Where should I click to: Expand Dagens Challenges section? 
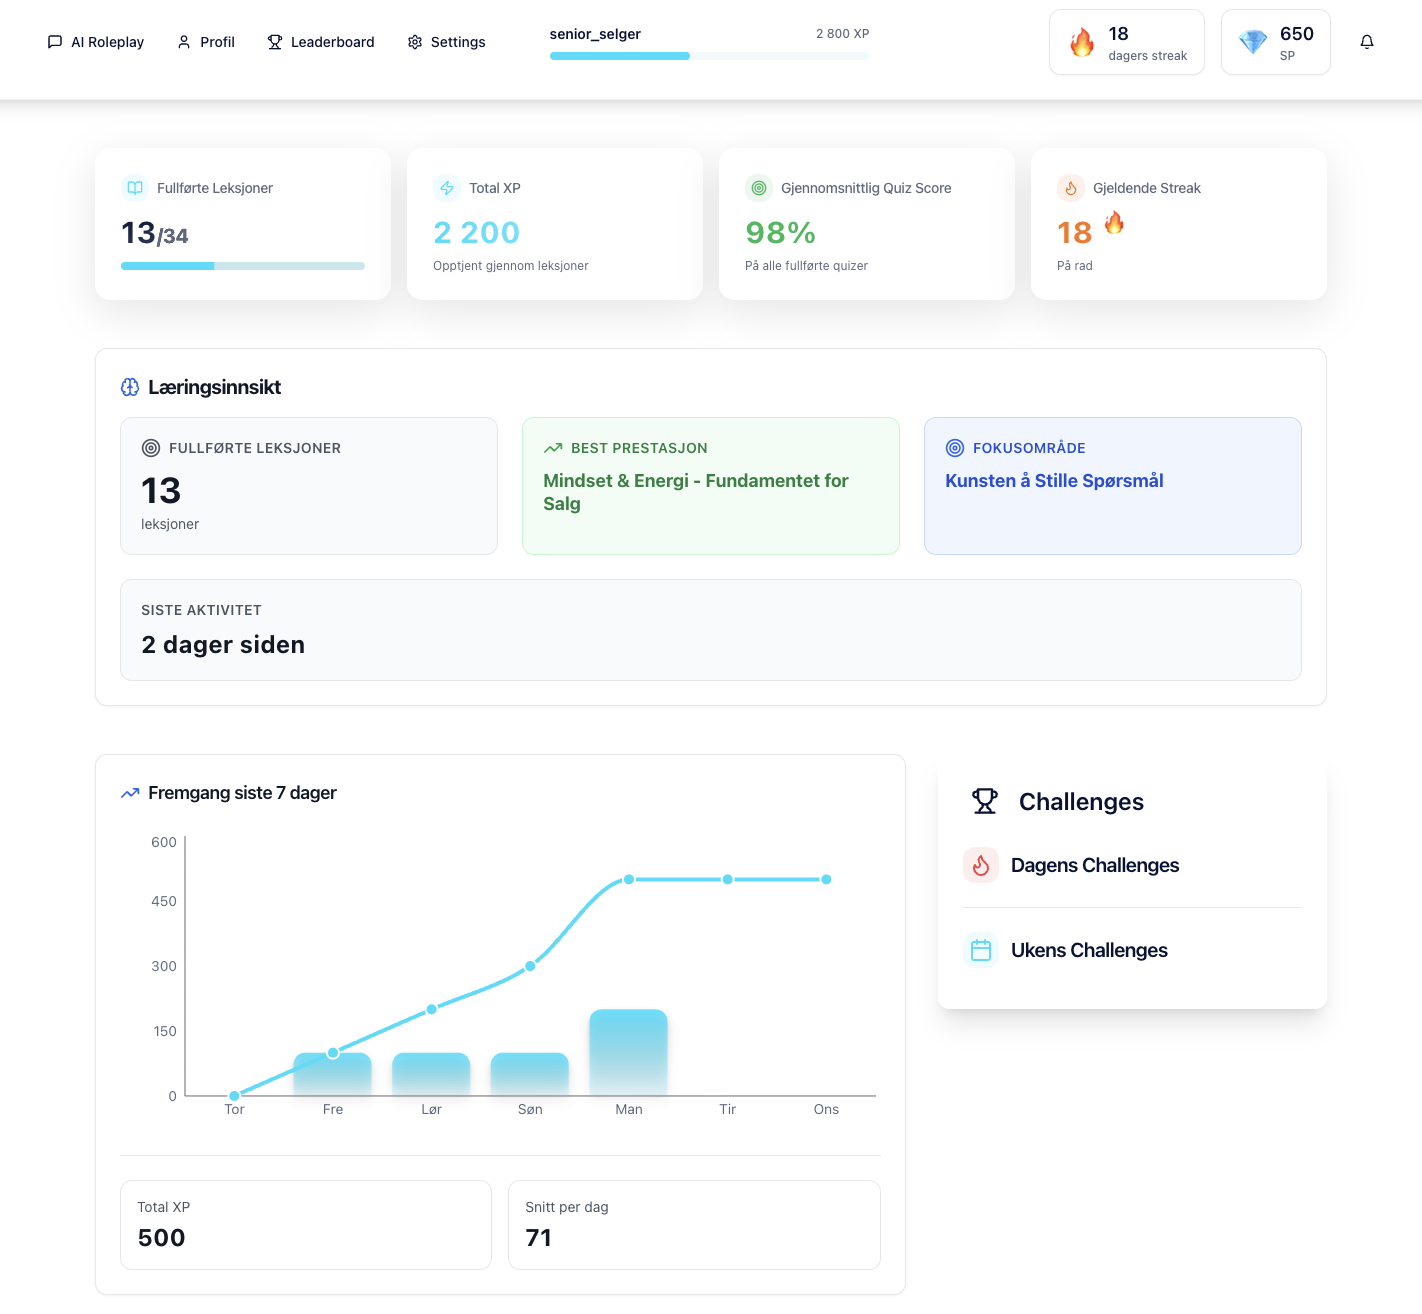1094,865
